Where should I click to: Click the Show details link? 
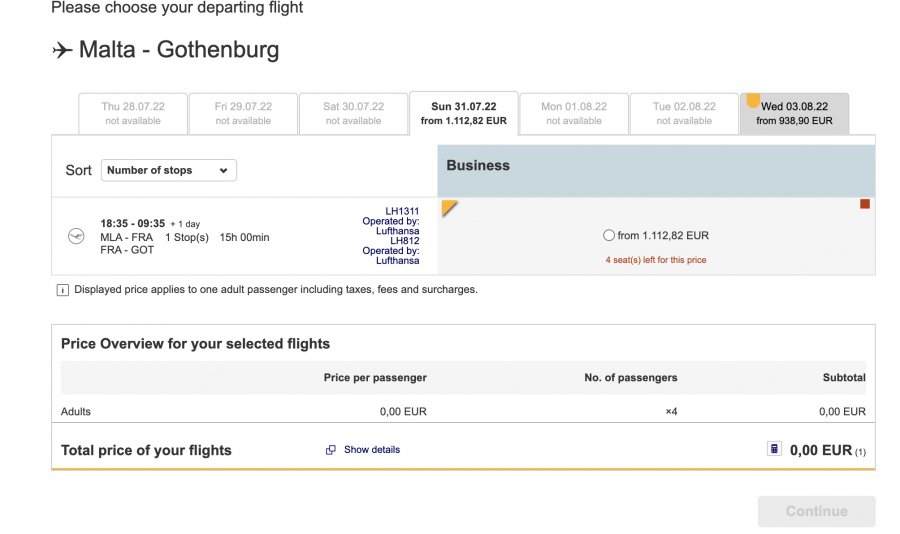coord(371,450)
